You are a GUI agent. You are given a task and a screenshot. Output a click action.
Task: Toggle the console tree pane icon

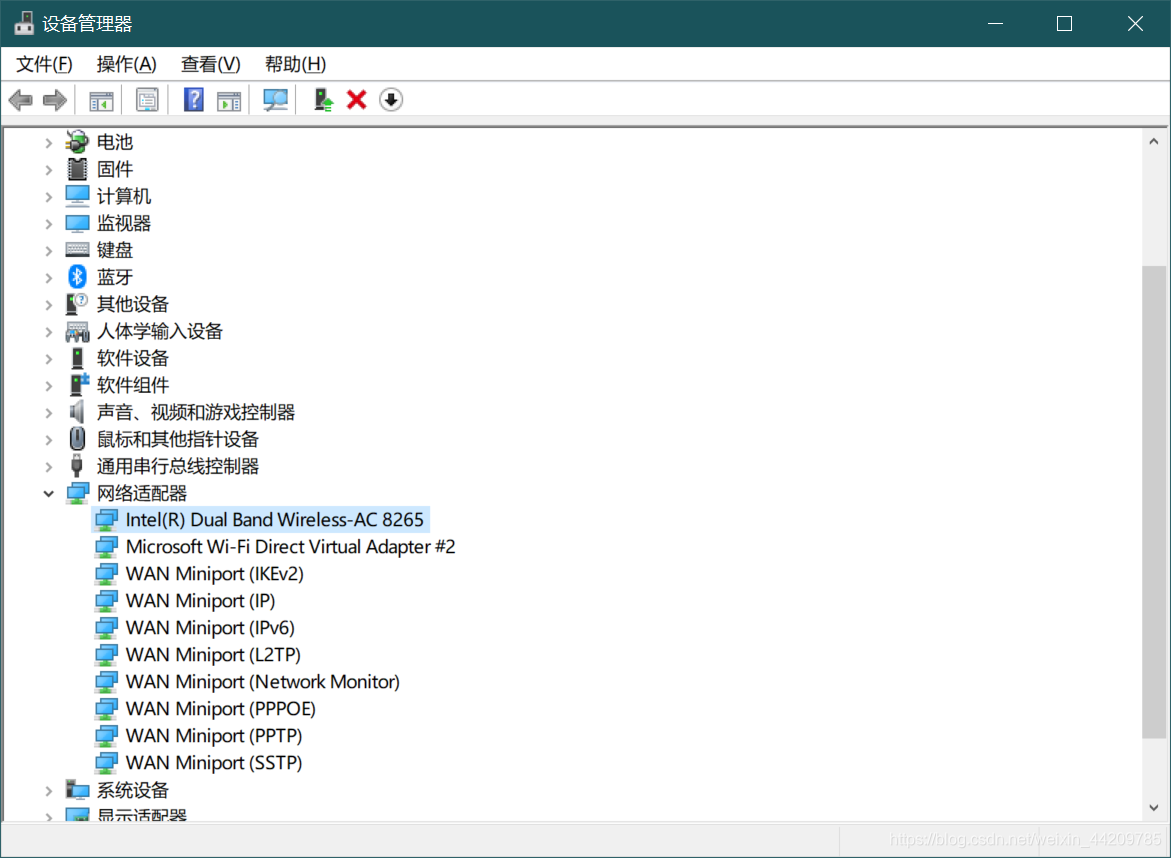(101, 100)
